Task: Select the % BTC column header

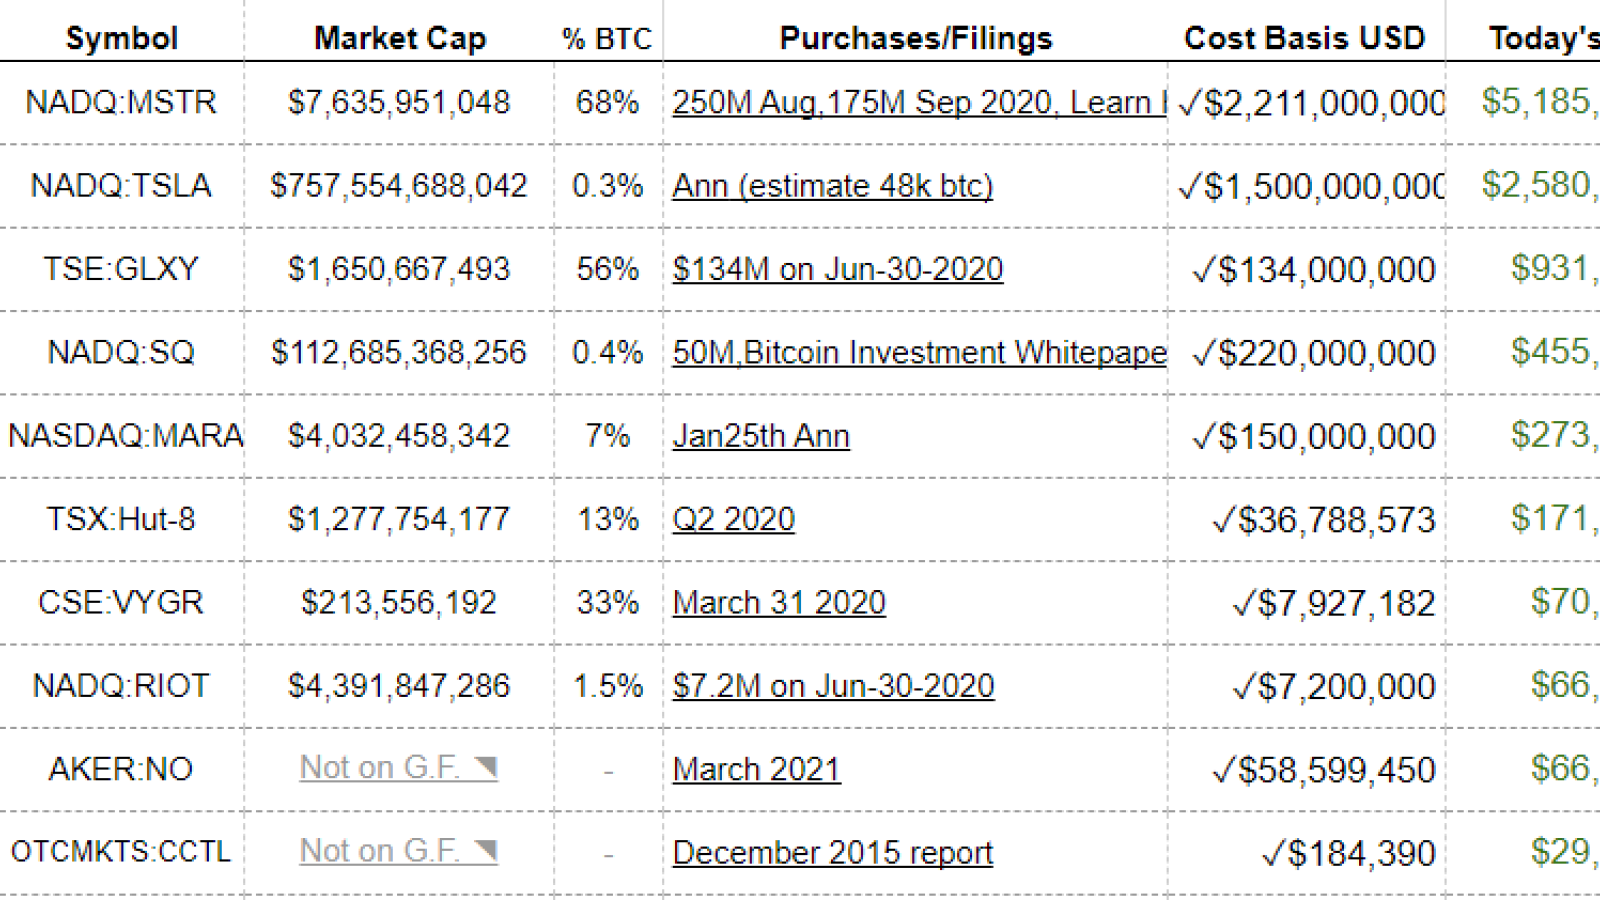Action: pyautogui.click(x=607, y=38)
